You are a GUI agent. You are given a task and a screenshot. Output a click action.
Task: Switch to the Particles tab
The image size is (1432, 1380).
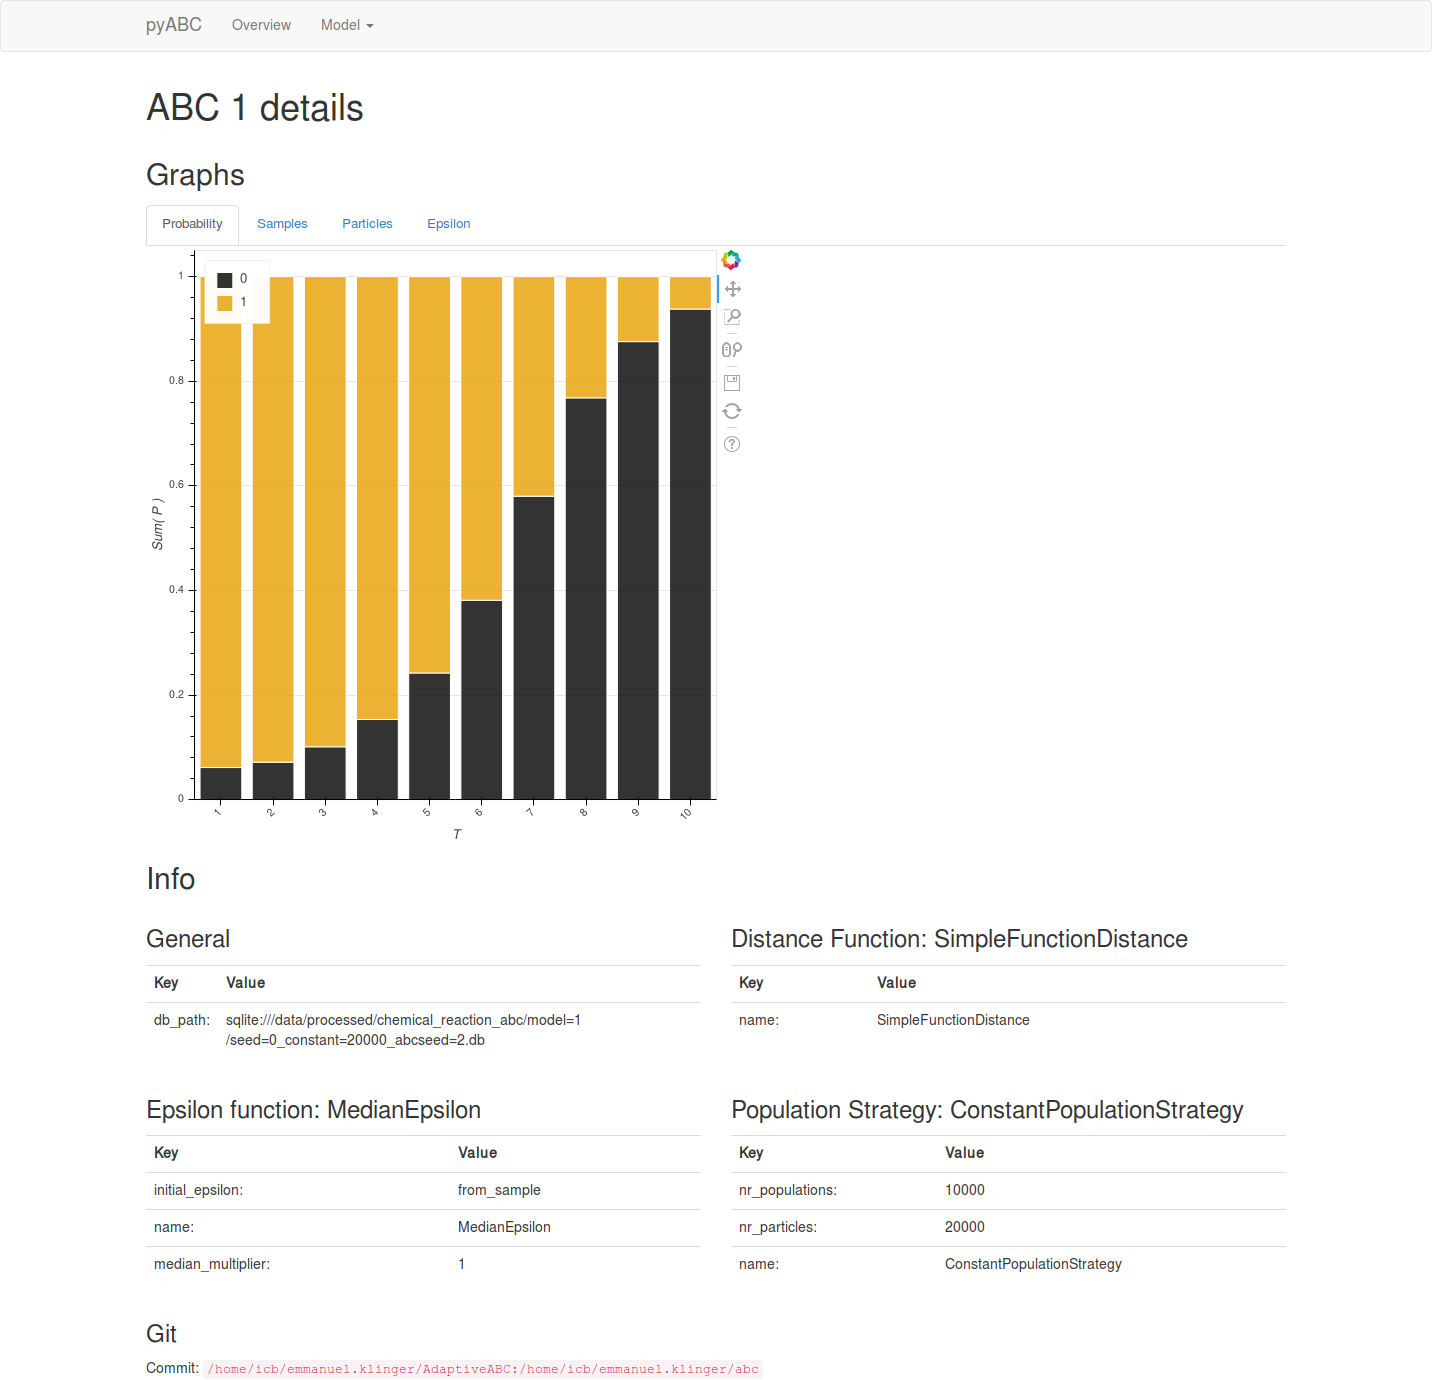(367, 224)
